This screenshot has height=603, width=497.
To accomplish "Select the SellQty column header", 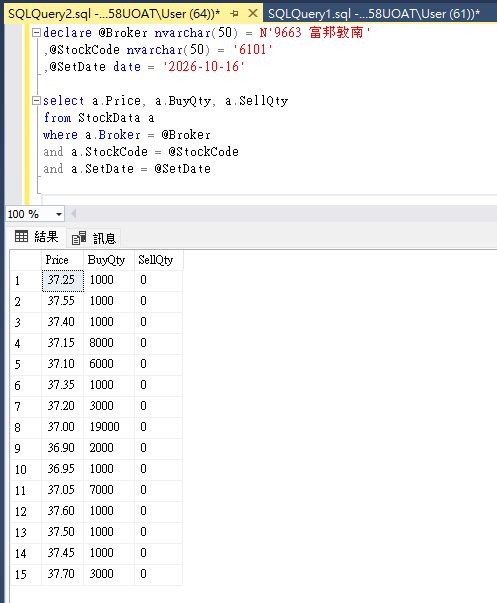I will (158, 260).
